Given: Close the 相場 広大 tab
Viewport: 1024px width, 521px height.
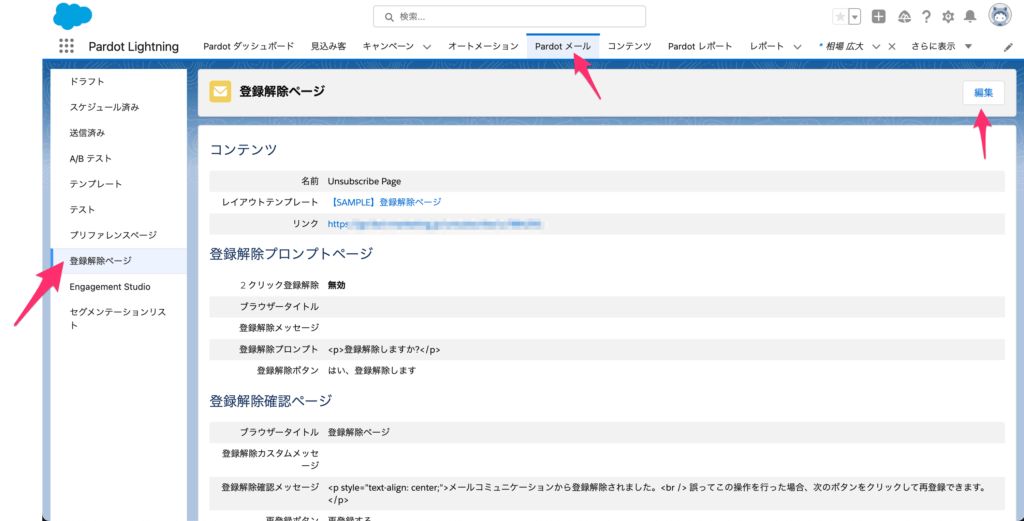Looking at the screenshot, I should [x=892, y=47].
